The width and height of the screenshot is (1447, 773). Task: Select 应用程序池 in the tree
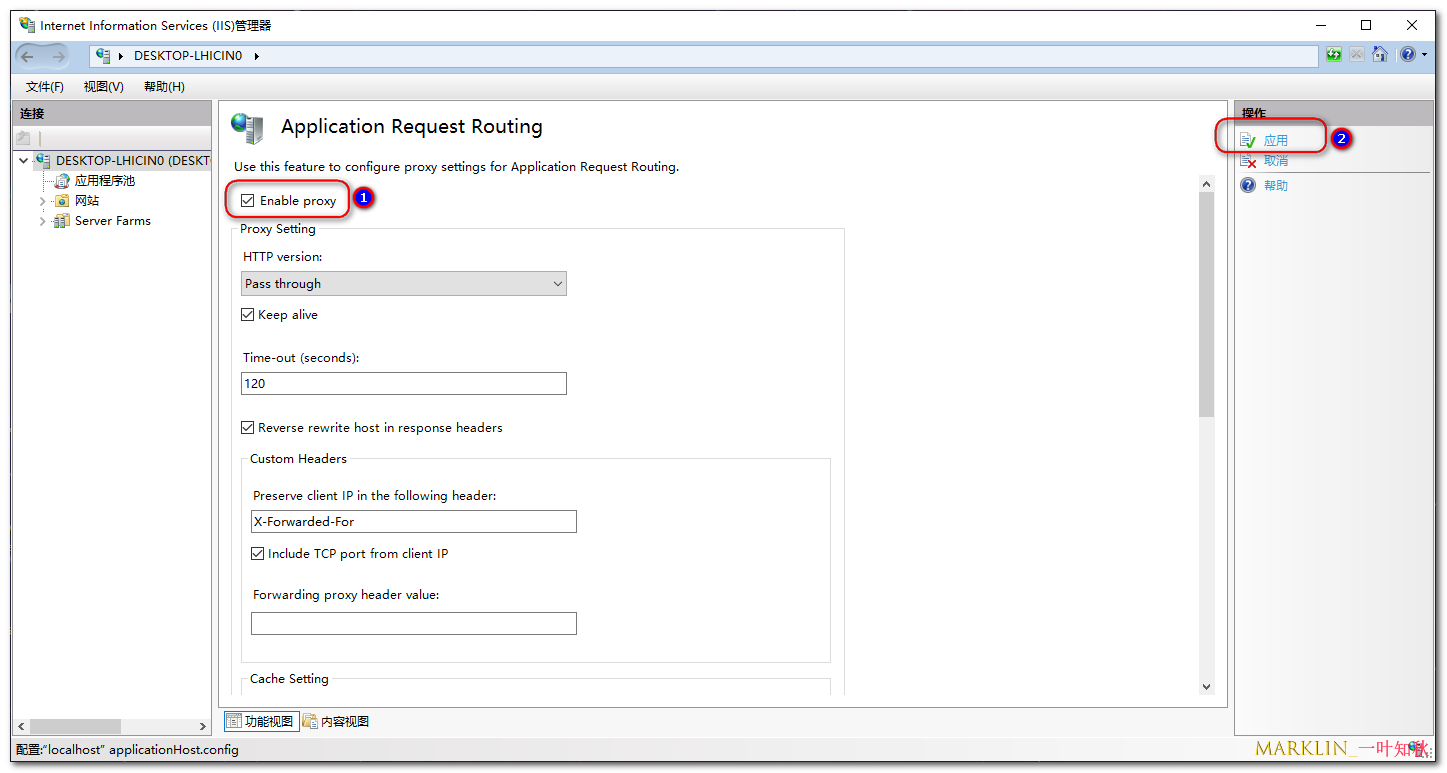(x=105, y=181)
